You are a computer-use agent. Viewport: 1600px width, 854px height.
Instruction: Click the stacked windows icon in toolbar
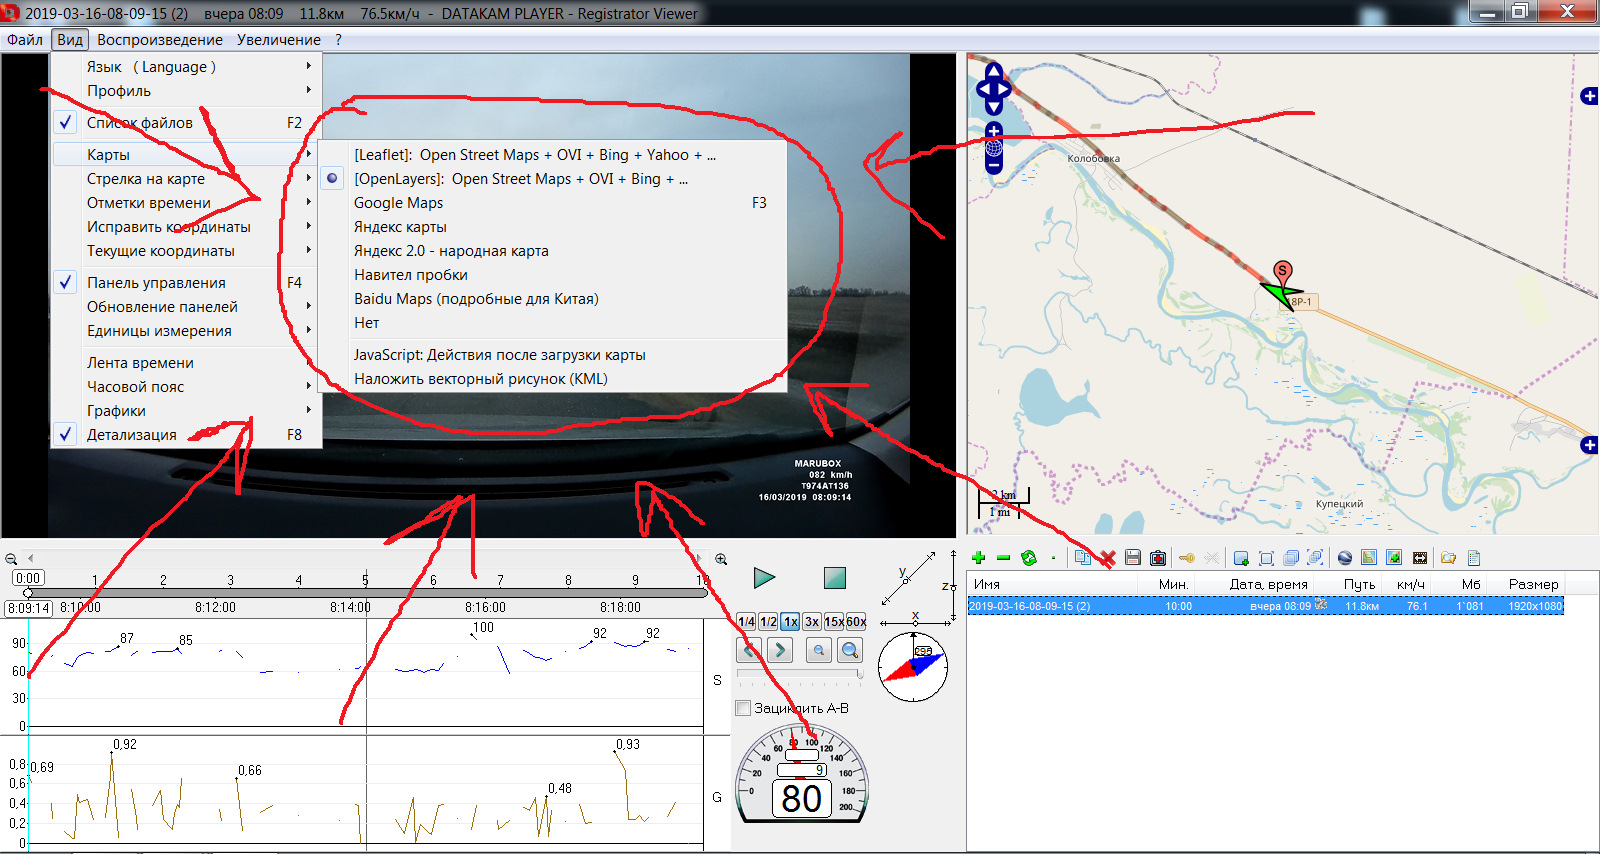1291,558
